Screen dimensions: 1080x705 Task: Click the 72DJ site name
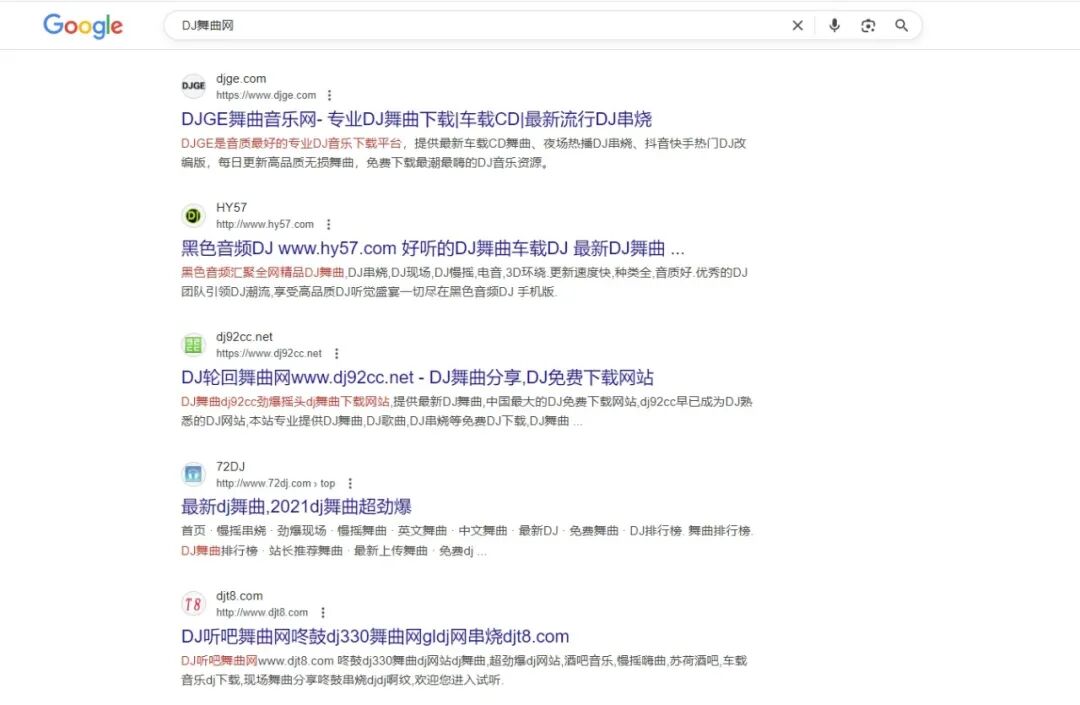click(x=230, y=466)
